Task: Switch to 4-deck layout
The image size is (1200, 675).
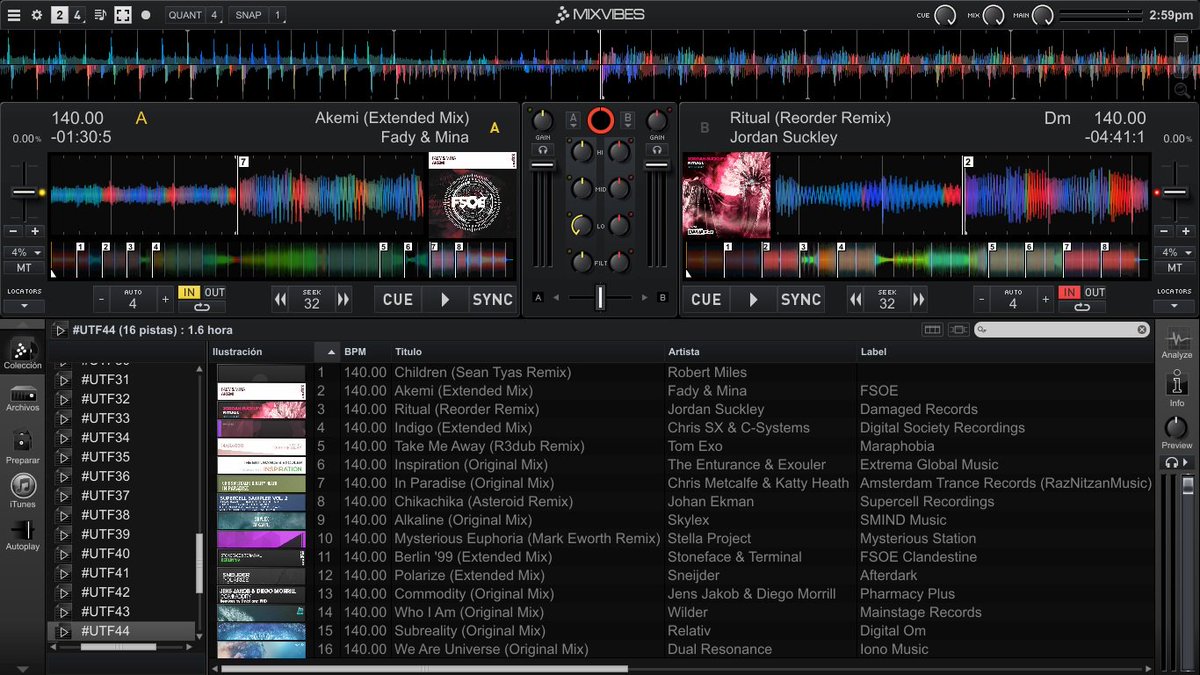Action: point(78,15)
